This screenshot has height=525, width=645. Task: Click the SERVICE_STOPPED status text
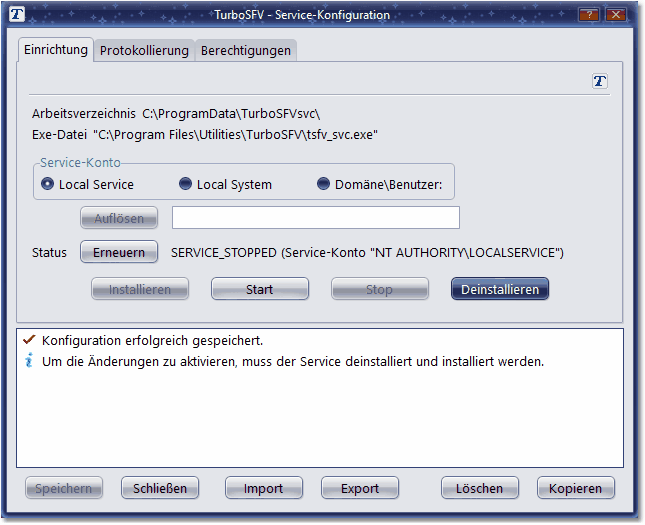tap(367, 252)
